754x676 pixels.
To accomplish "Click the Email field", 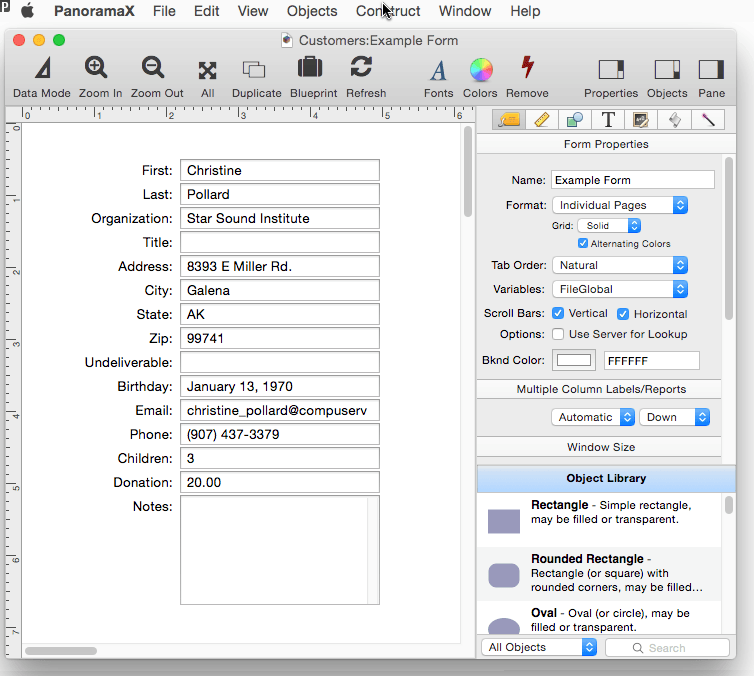I will (x=280, y=410).
